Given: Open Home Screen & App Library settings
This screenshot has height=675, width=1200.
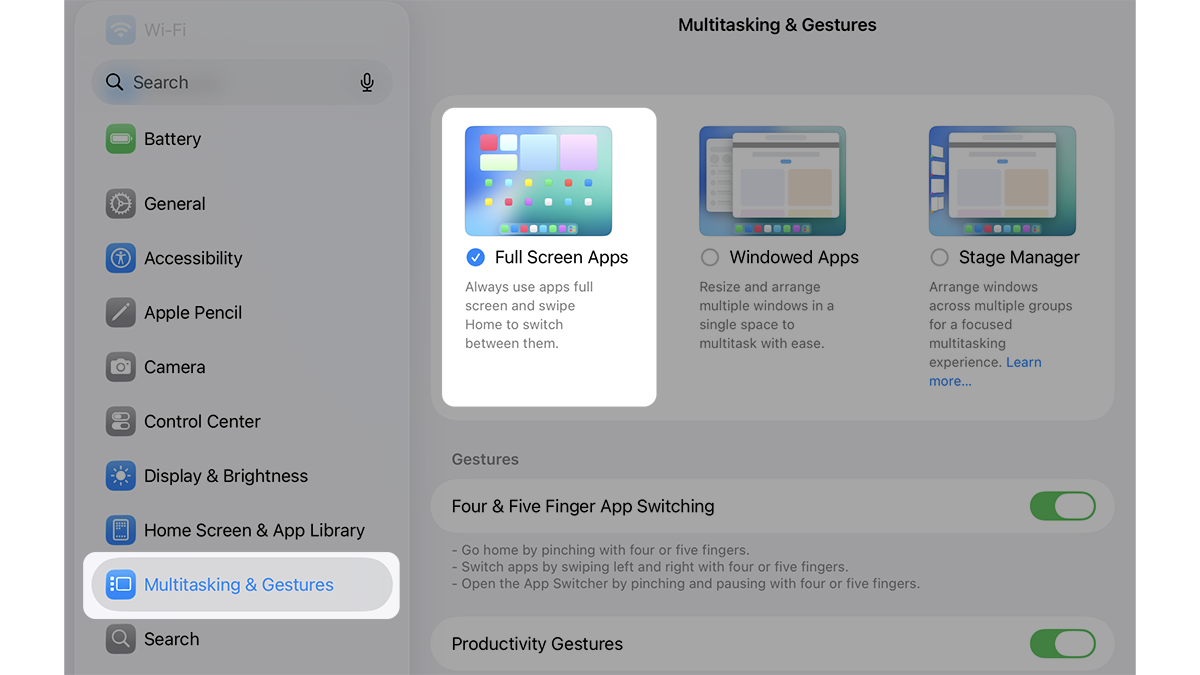Looking at the screenshot, I should click(x=242, y=530).
